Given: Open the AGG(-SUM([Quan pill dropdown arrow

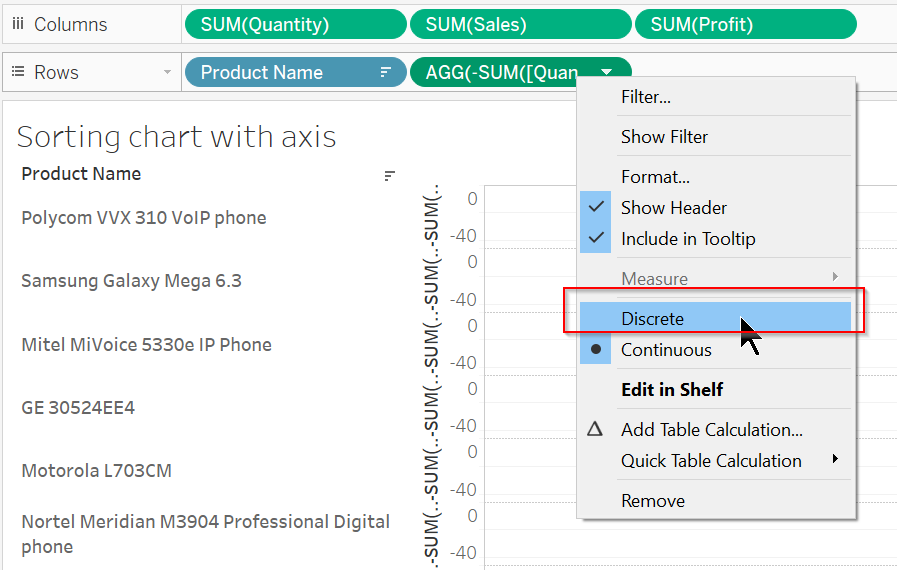Looking at the screenshot, I should (606, 72).
